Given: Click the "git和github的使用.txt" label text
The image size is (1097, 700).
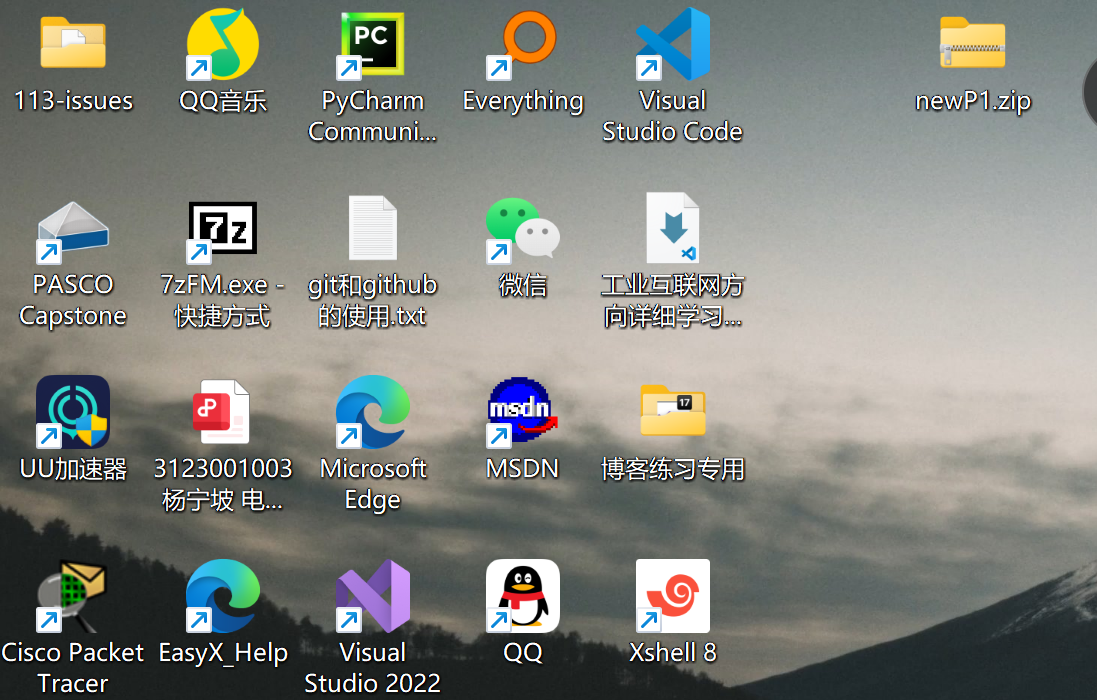Looking at the screenshot, I should [x=373, y=300].
